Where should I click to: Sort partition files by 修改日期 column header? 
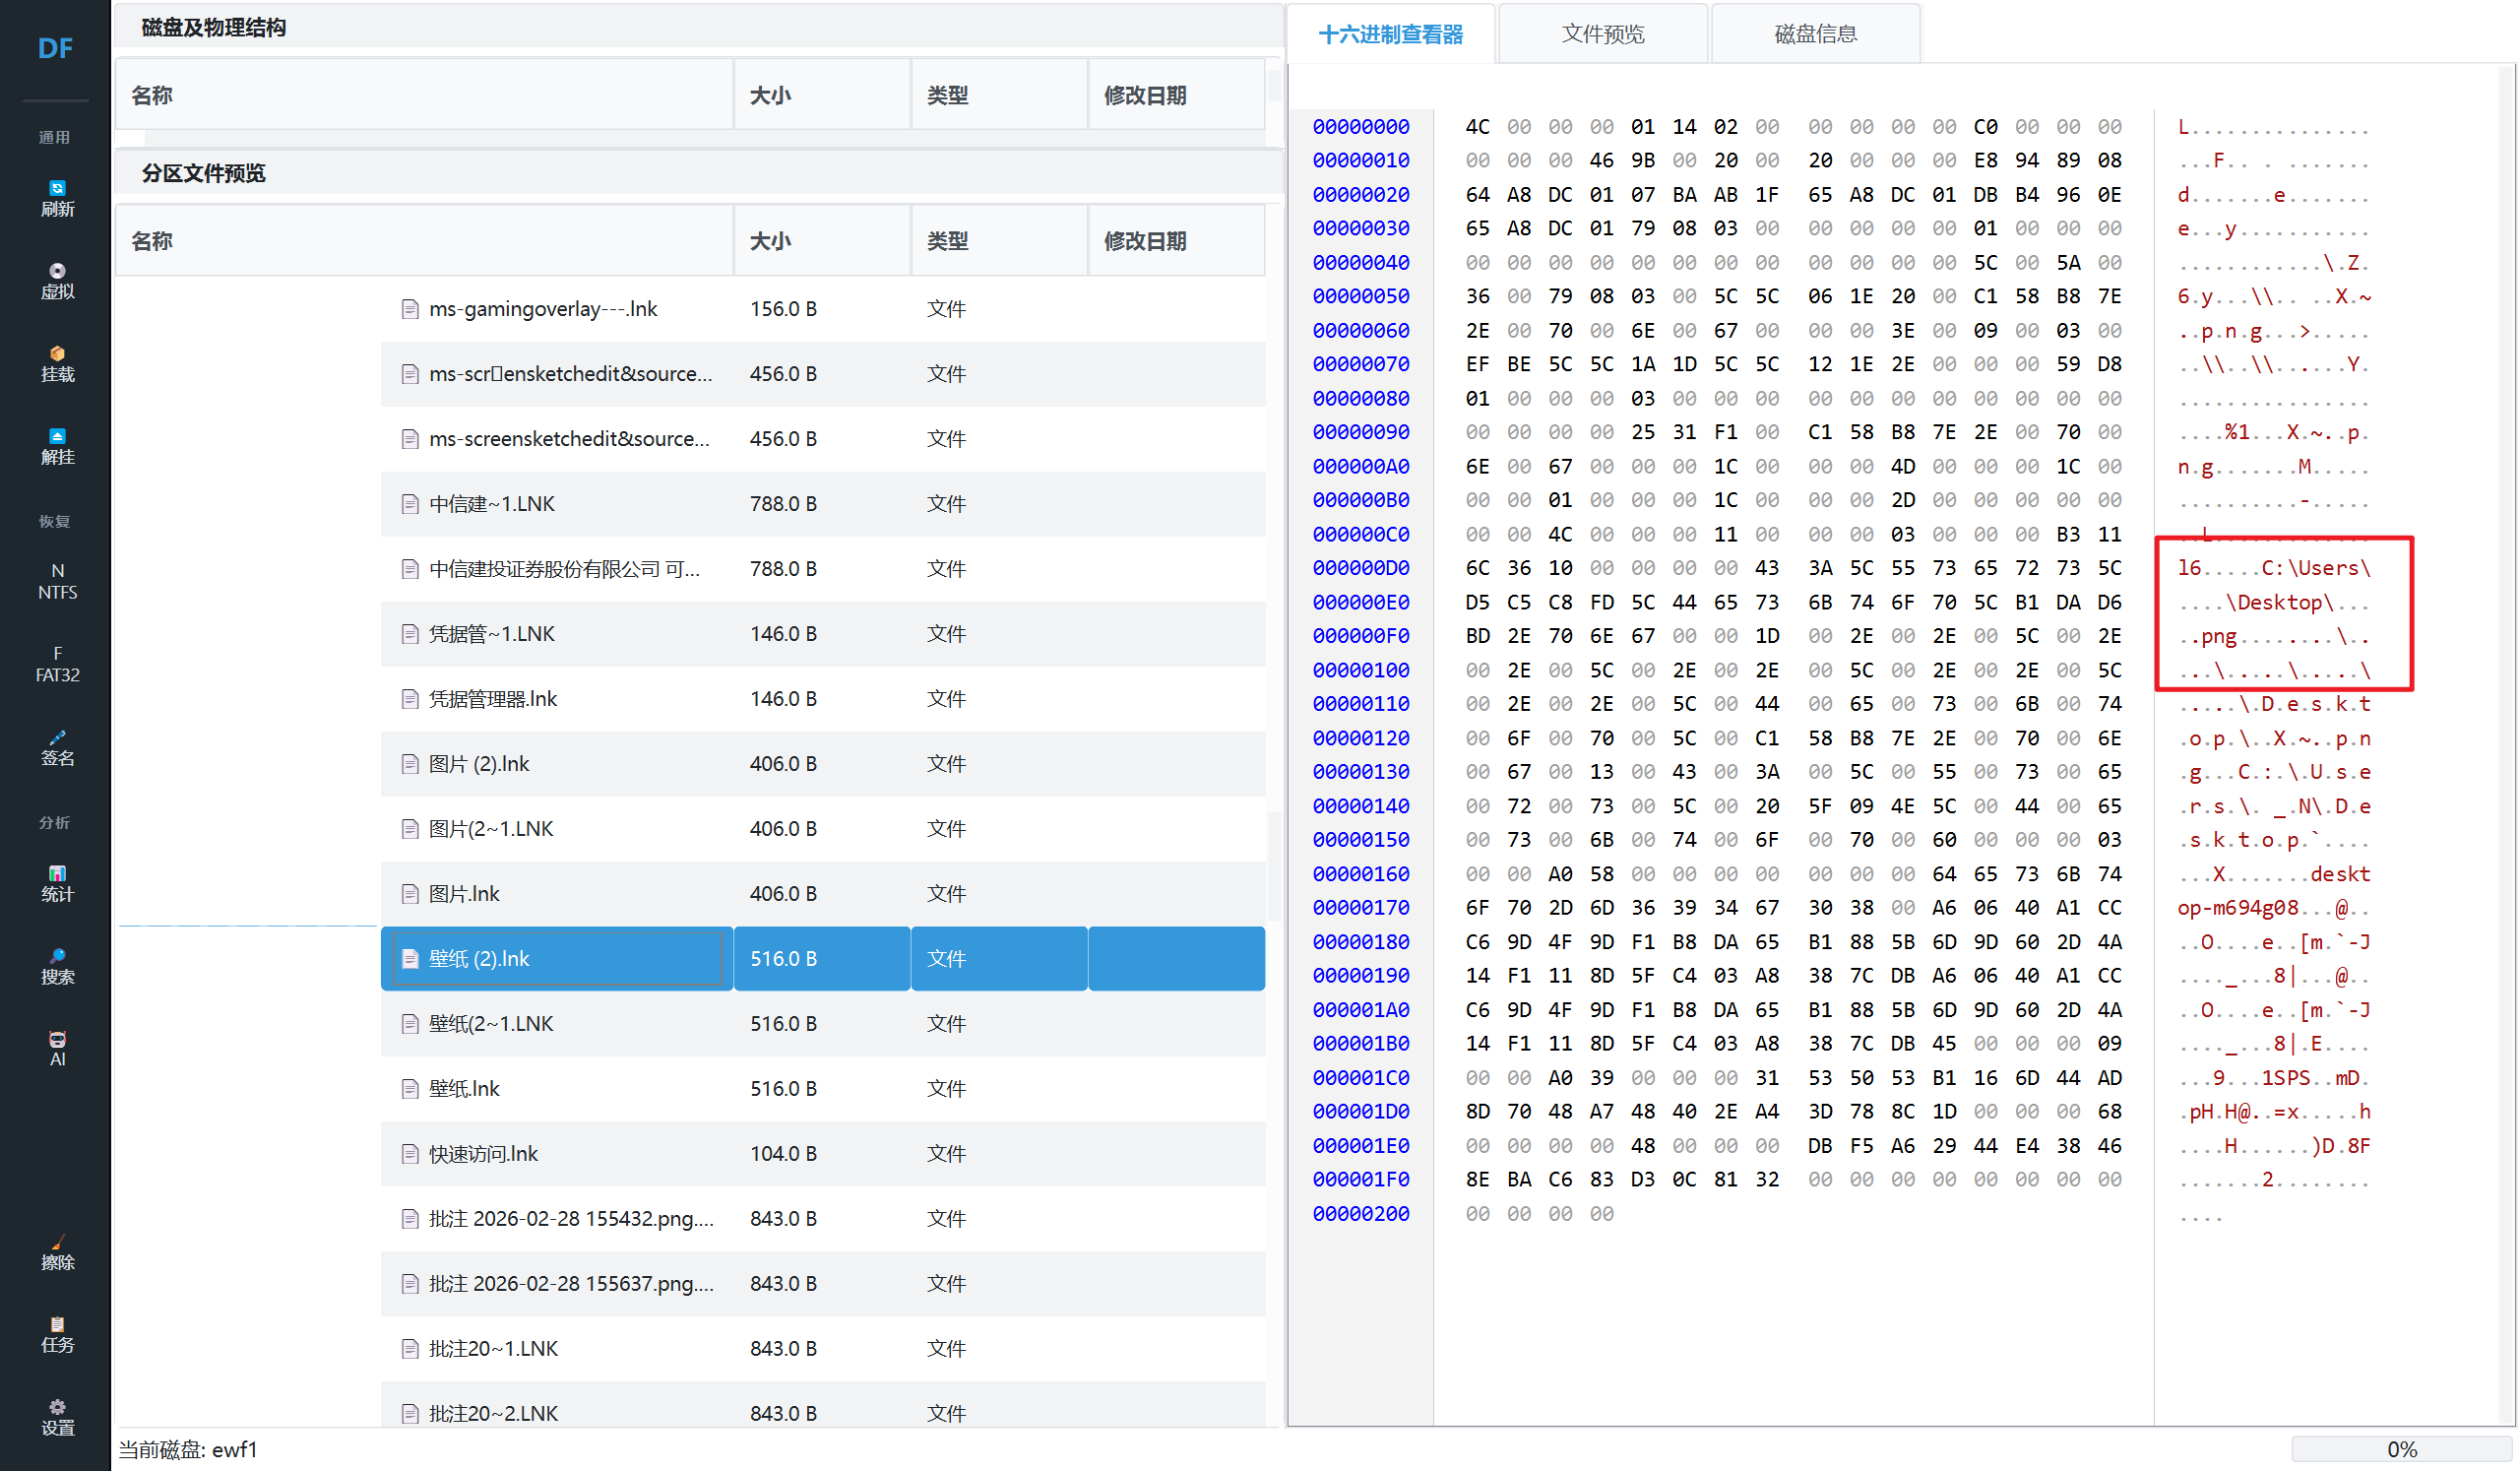[1144, 241]
